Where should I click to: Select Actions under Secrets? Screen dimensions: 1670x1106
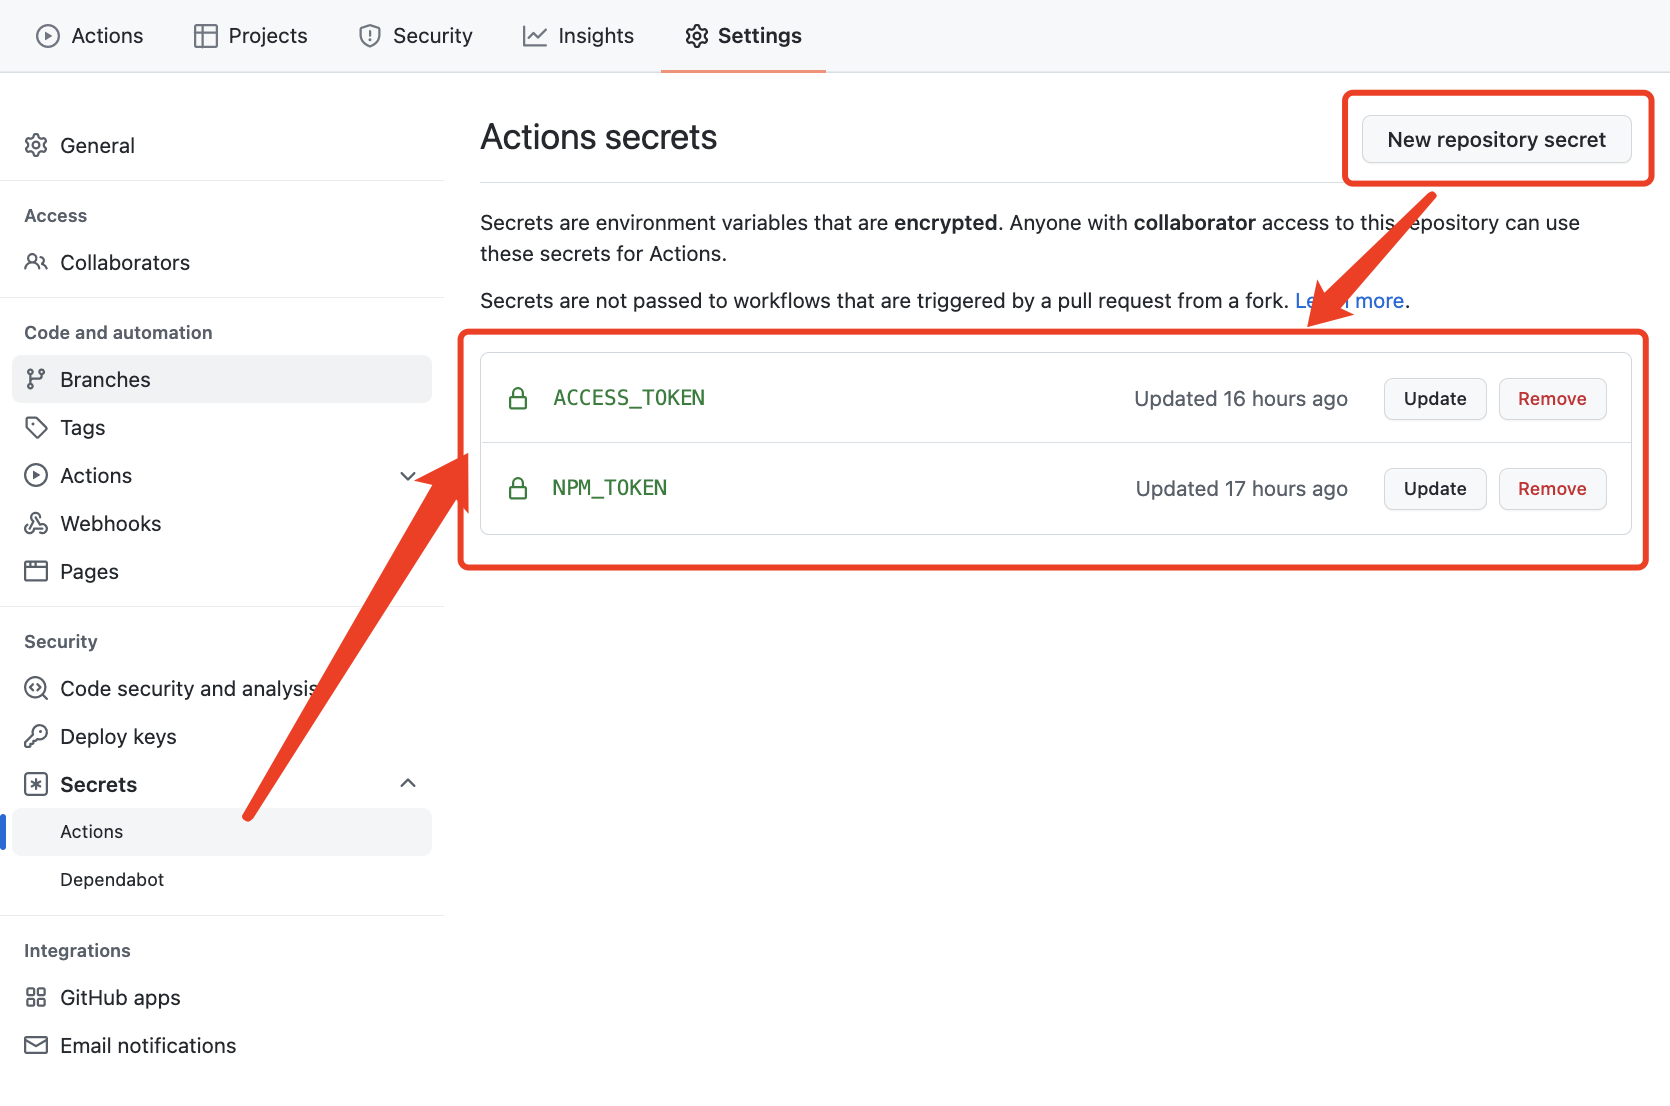click(222, 831)
